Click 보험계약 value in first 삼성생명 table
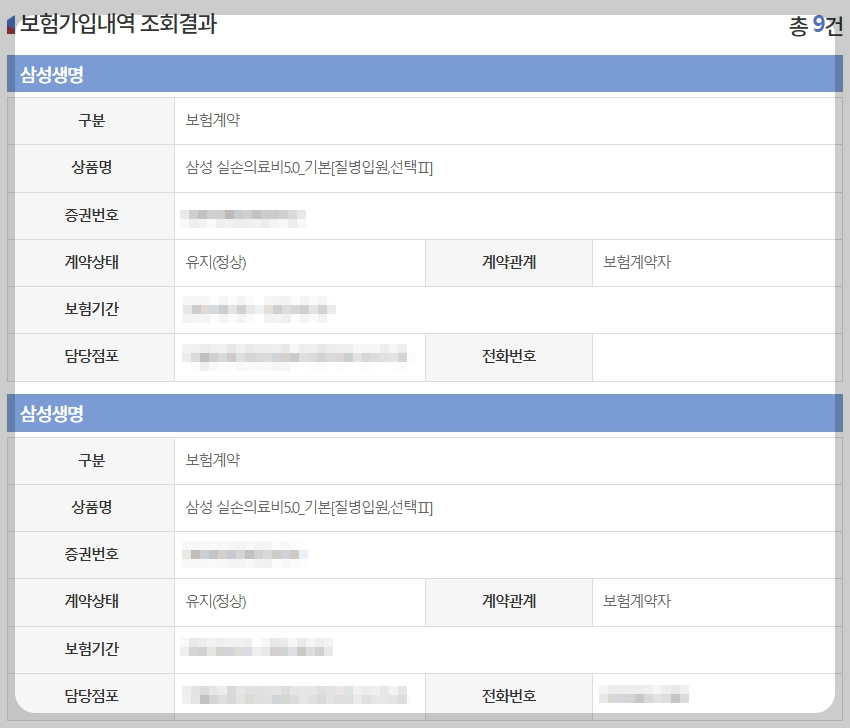Viewport: 850px width, 728px height. tap(212, 120)
